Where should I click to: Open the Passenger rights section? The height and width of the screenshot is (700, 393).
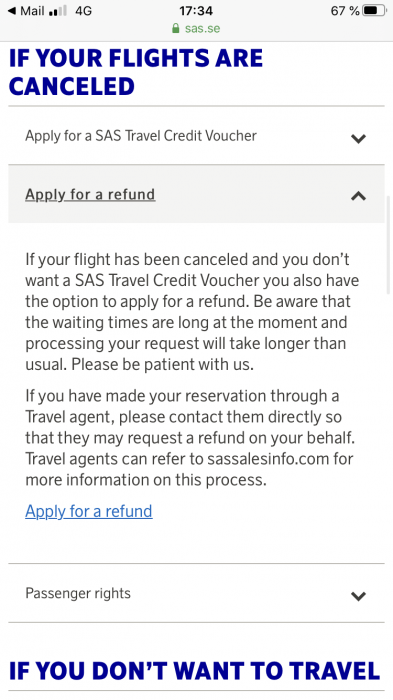[196, 593]
